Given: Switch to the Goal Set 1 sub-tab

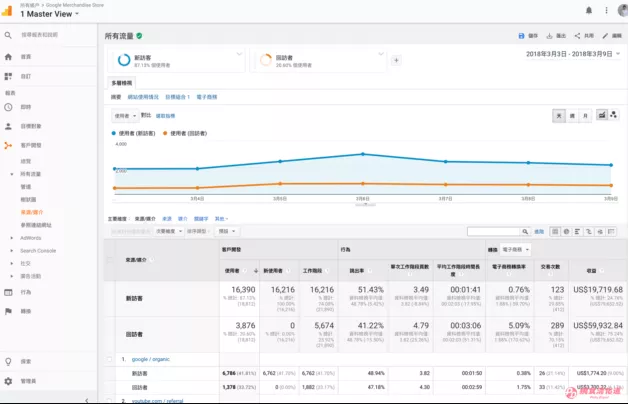Looking at the screenshot, I should click(x=177, y=97).
